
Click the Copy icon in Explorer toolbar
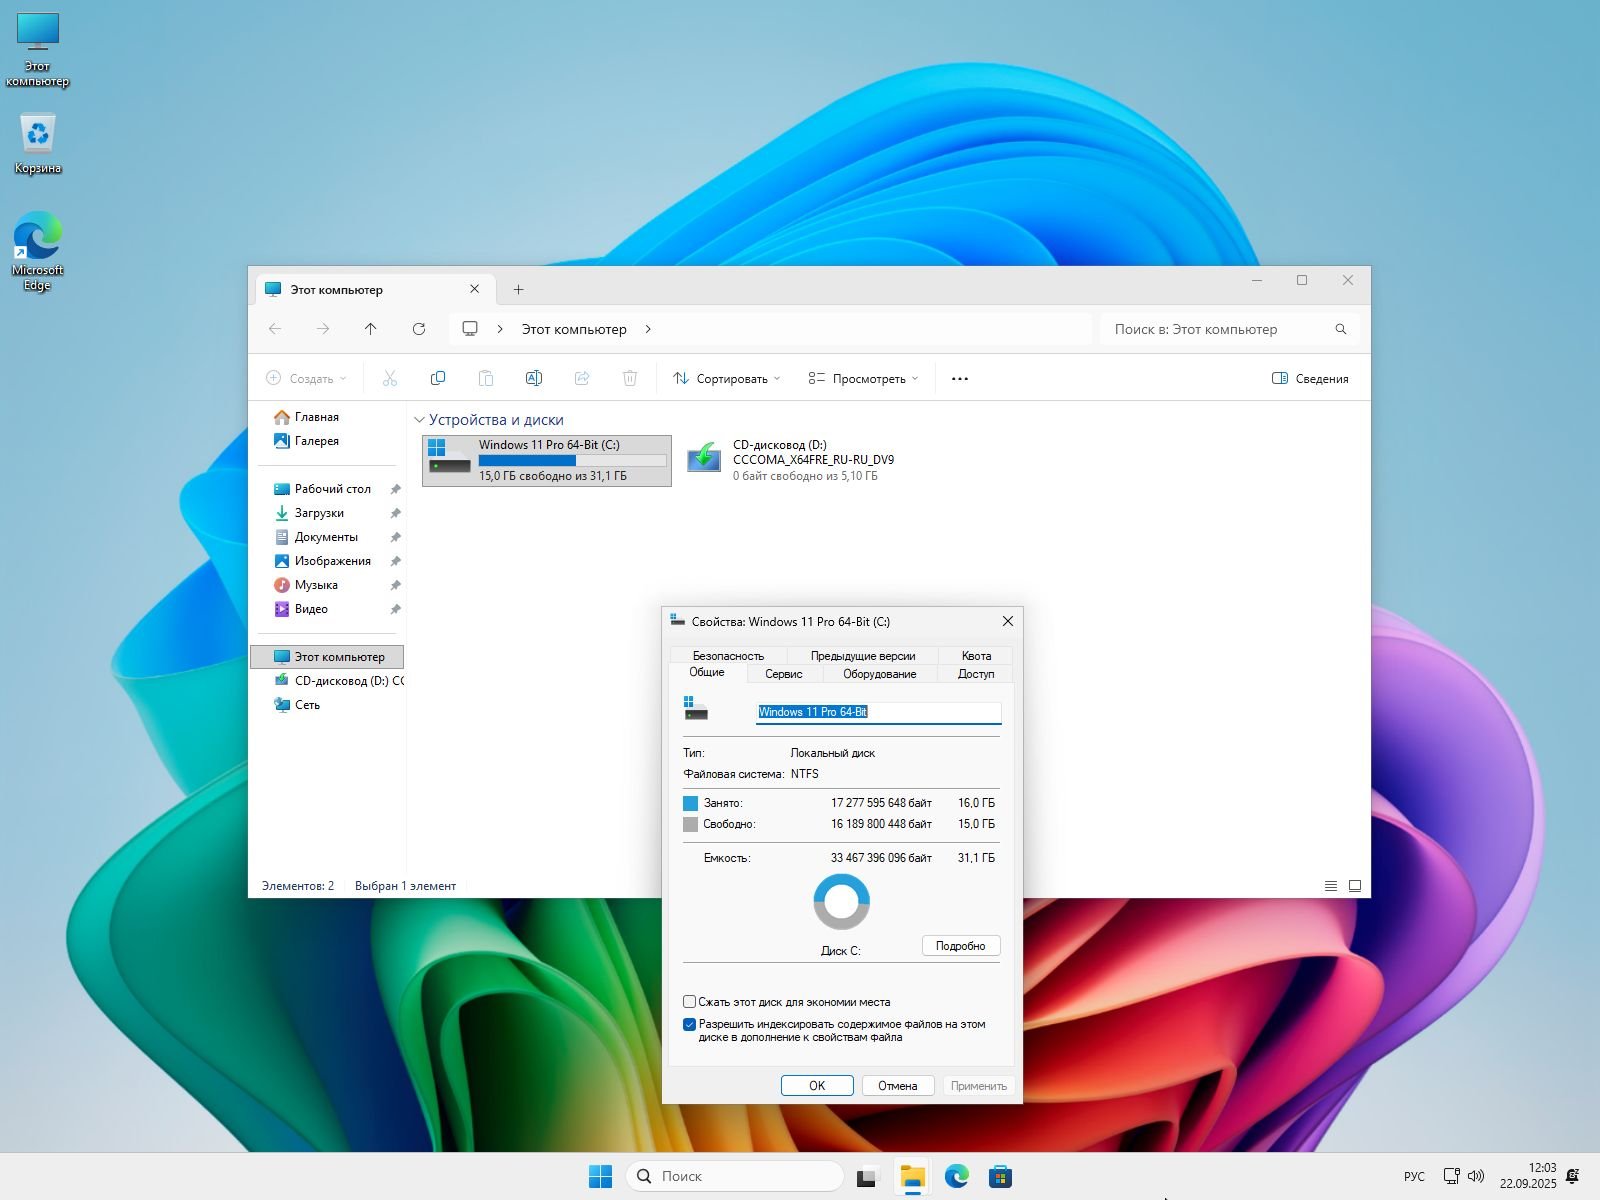(x=437, y=378)
